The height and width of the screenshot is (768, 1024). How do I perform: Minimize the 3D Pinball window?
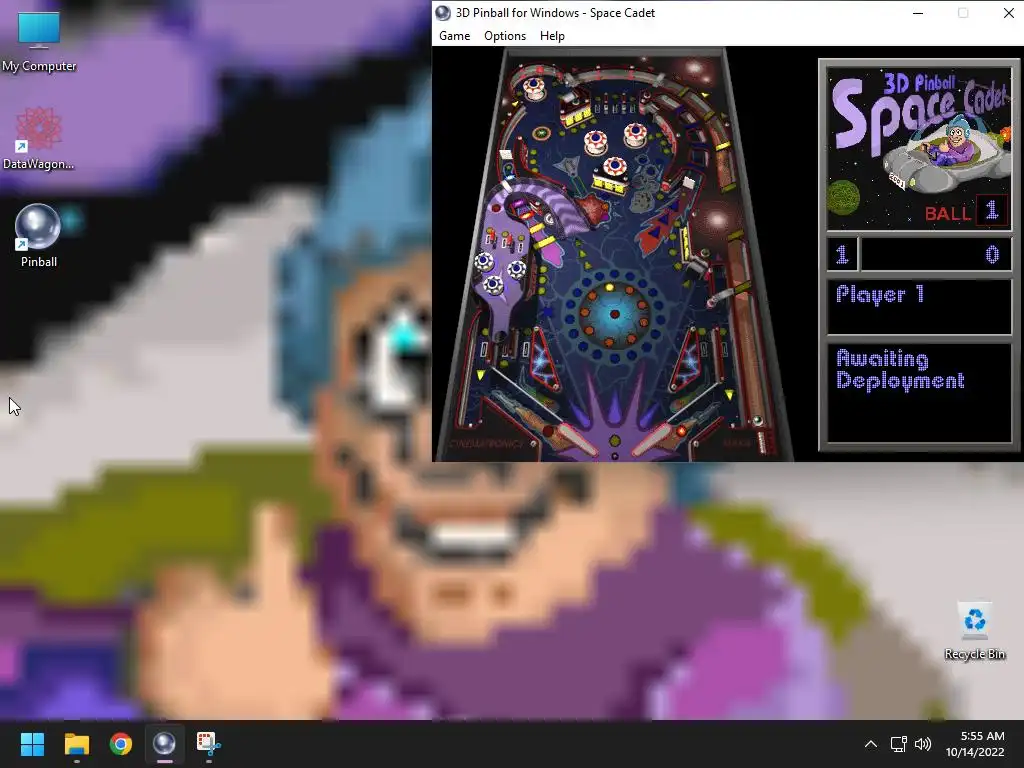(x=918, y=13)
